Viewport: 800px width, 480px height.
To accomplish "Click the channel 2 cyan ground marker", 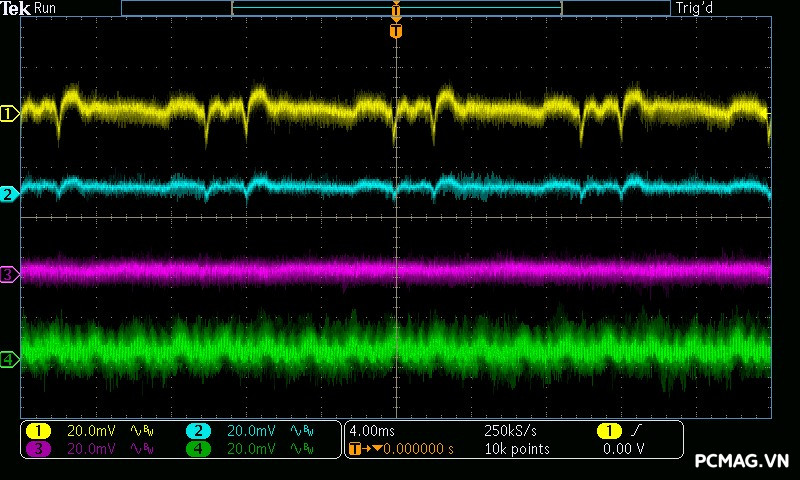I will point(9,194).
